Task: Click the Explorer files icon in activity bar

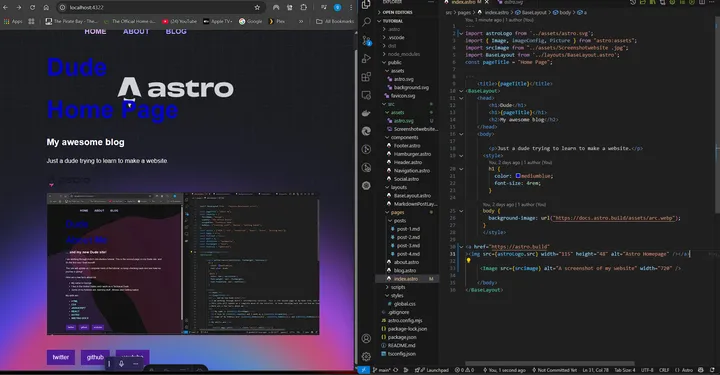Action: (366, 5)
